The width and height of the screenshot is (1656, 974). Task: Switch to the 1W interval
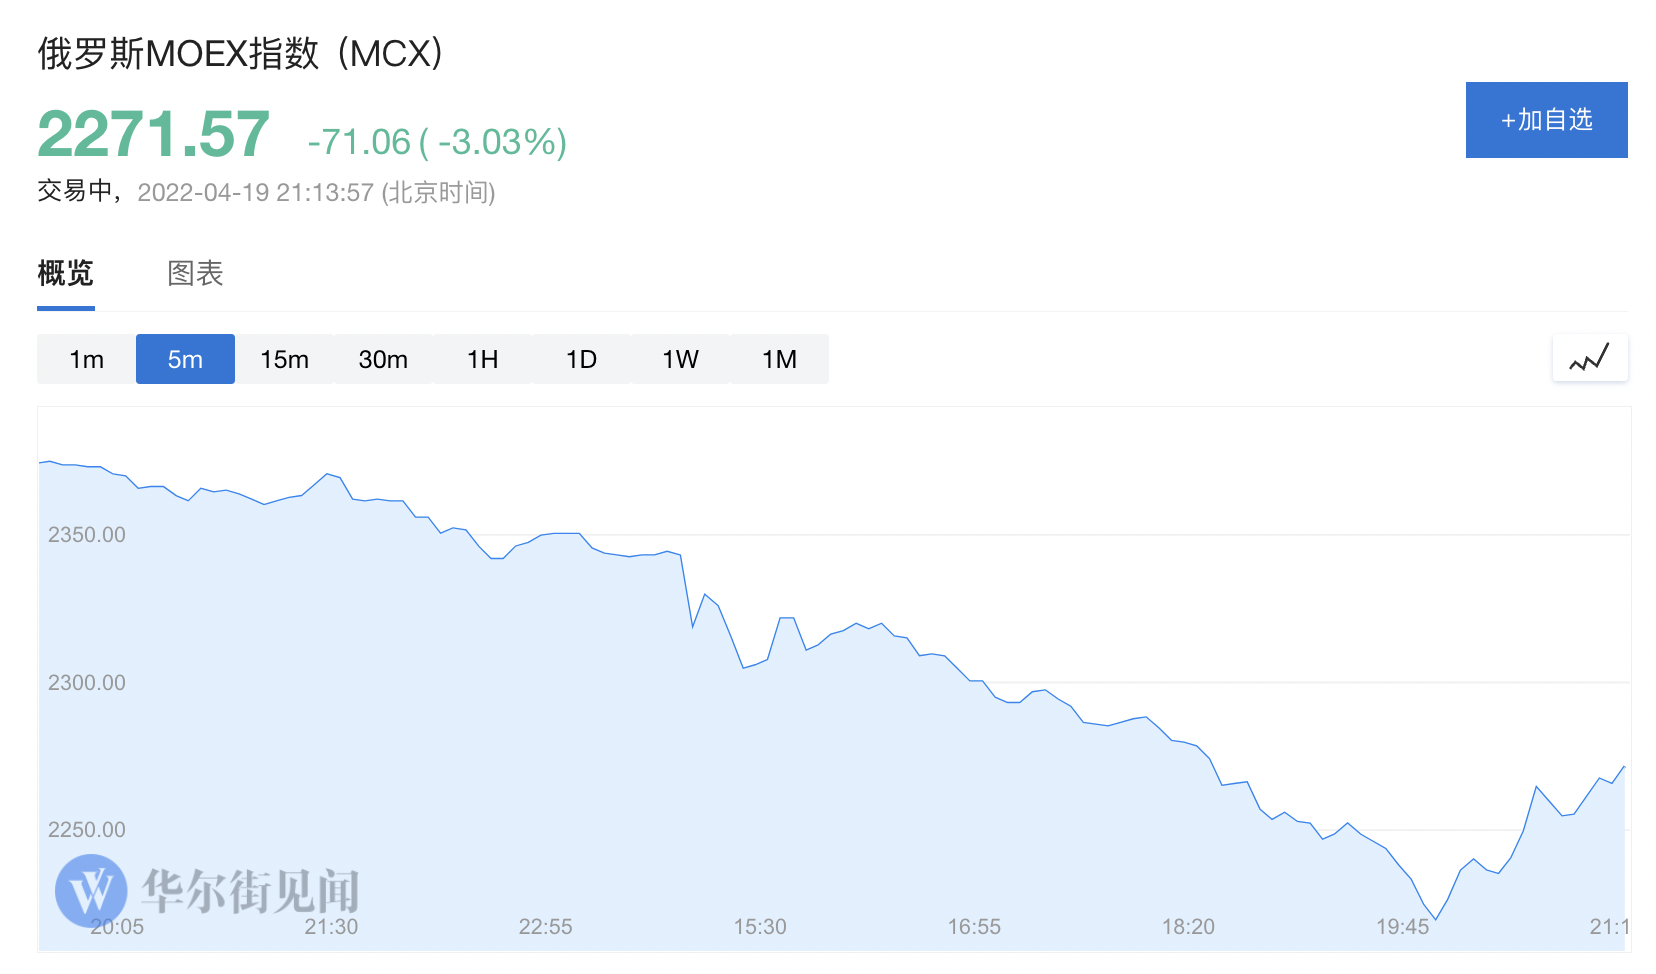pos(680,359)
